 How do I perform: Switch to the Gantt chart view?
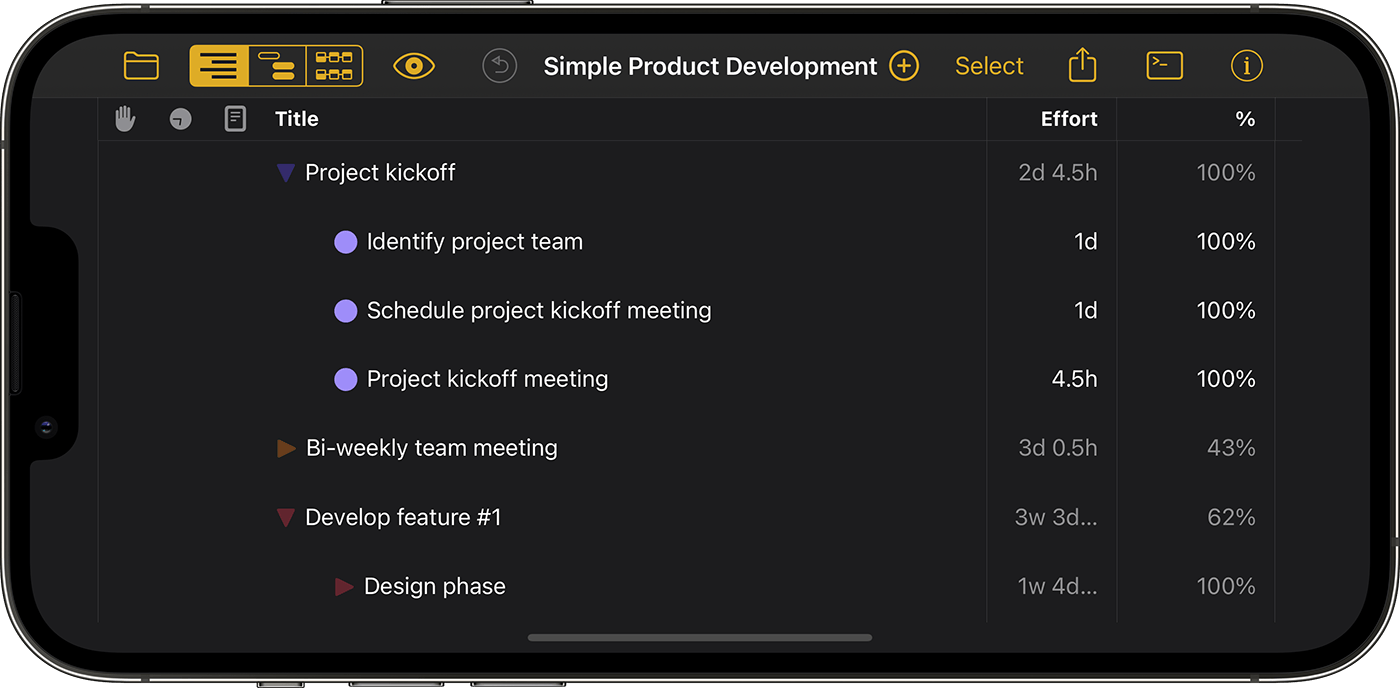(x=276, y=66)
